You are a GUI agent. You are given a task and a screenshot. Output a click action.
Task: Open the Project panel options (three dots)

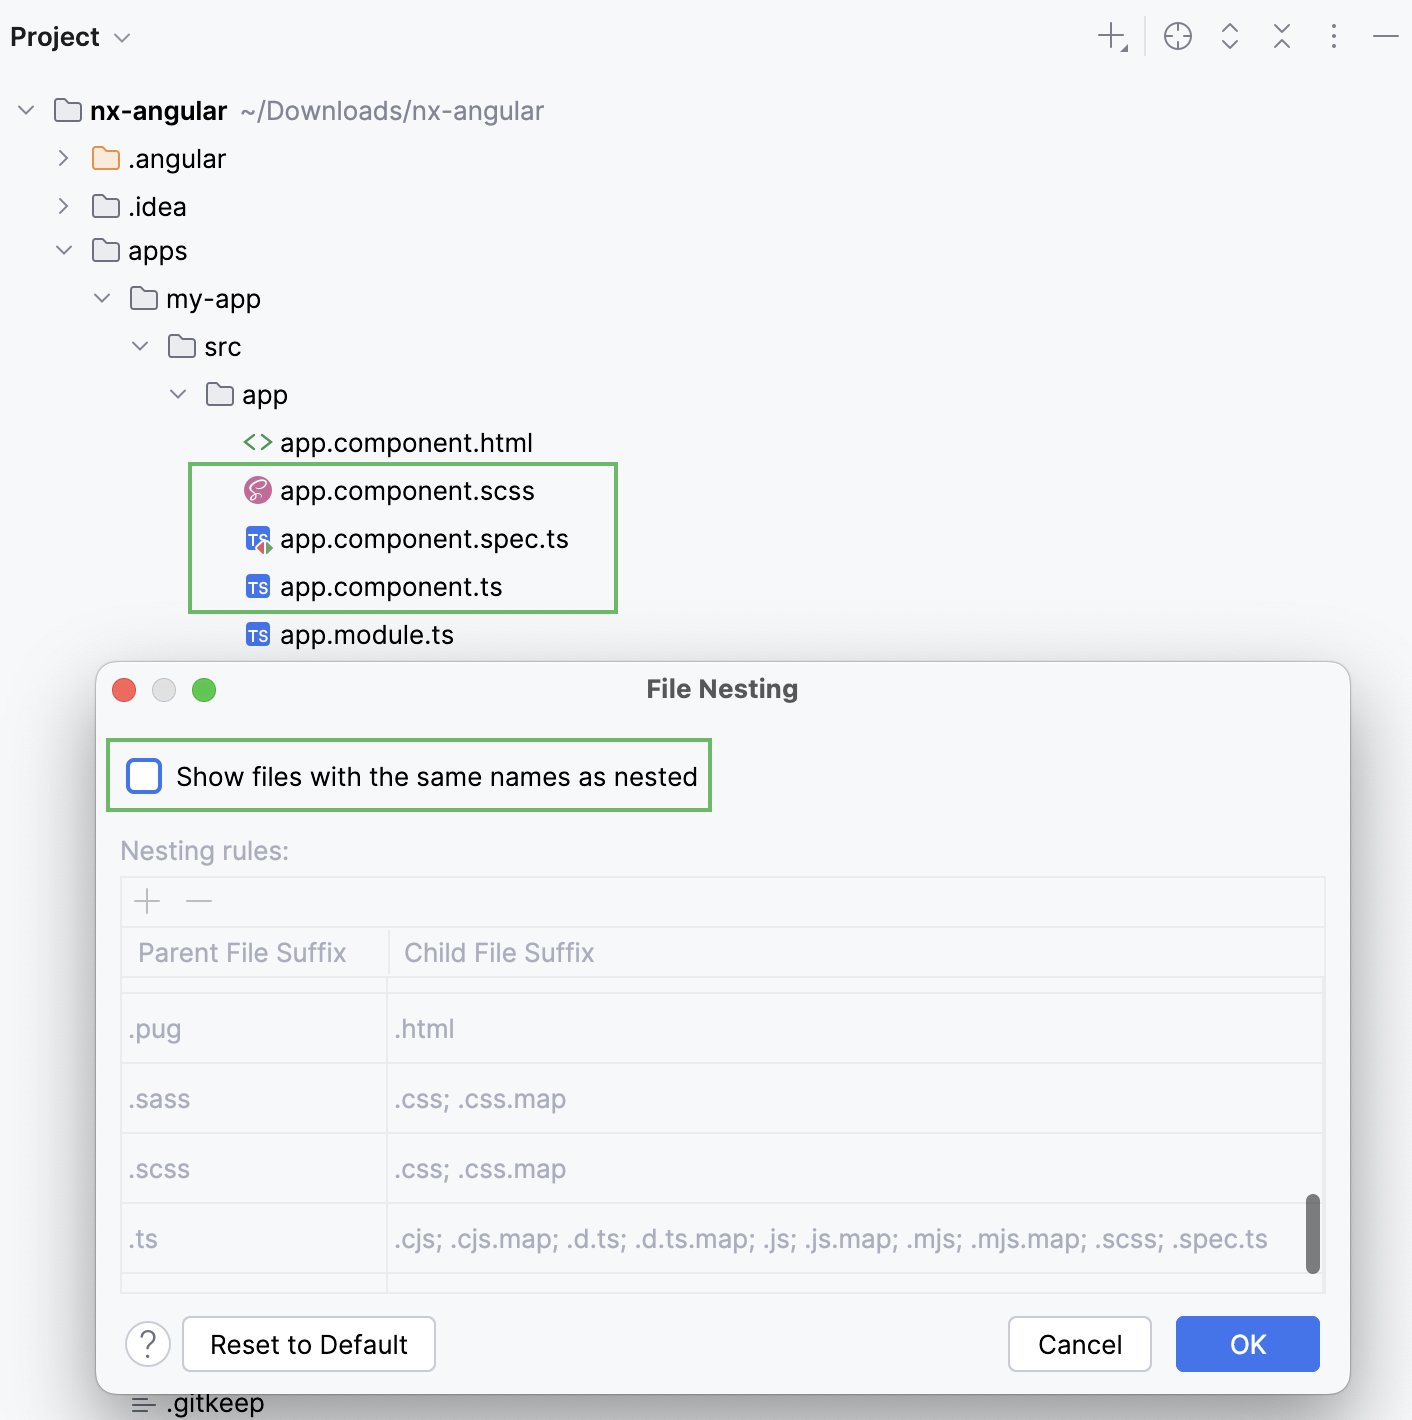(x=1334, y=37)
